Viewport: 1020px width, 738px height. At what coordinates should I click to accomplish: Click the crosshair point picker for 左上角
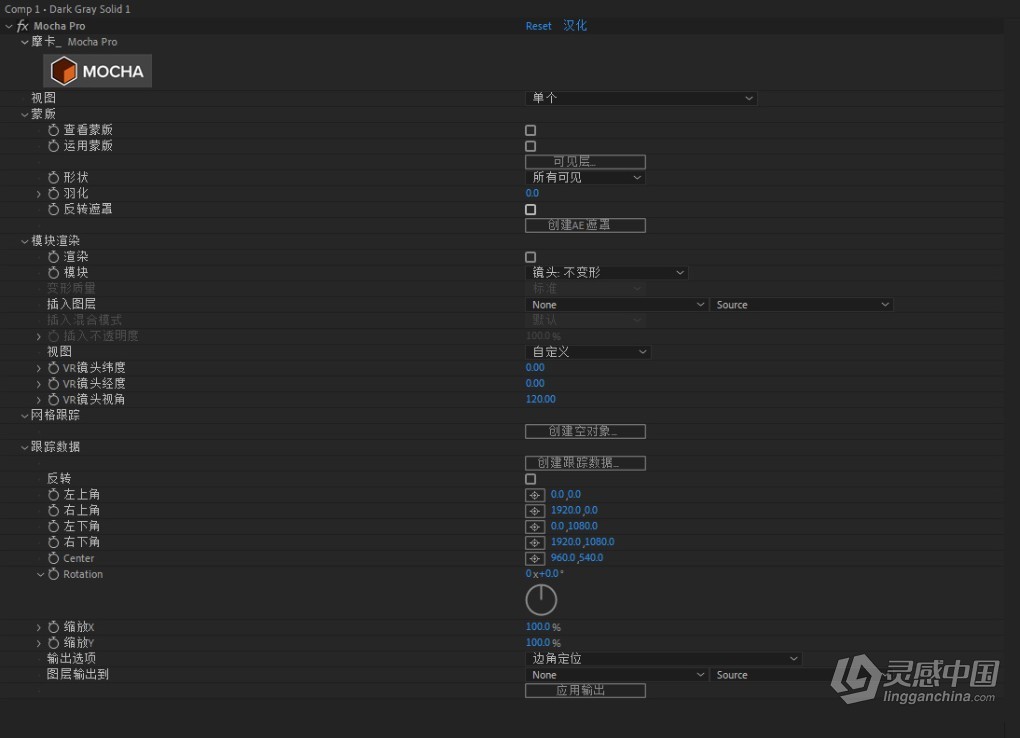tap(535, 495)
